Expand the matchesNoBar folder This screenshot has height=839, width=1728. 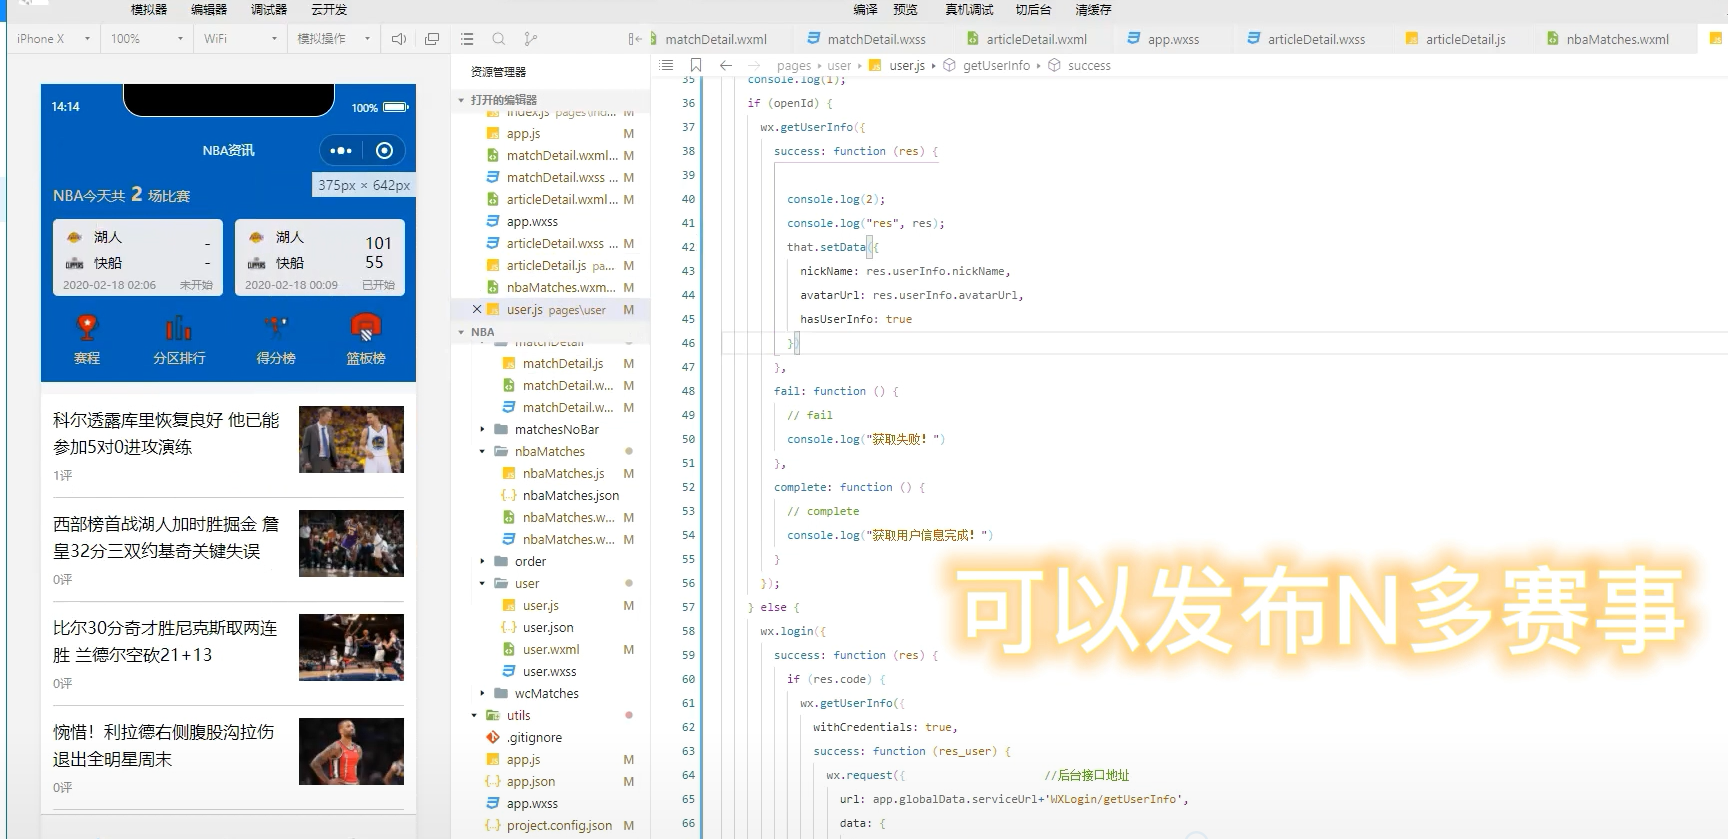pos(482,429)
